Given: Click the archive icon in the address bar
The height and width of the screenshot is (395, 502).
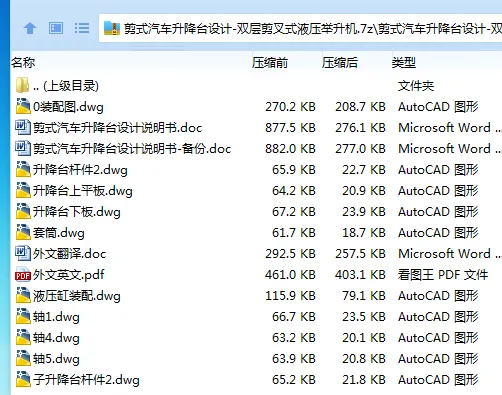Looking at the screenshot, I should coord(112,29).
